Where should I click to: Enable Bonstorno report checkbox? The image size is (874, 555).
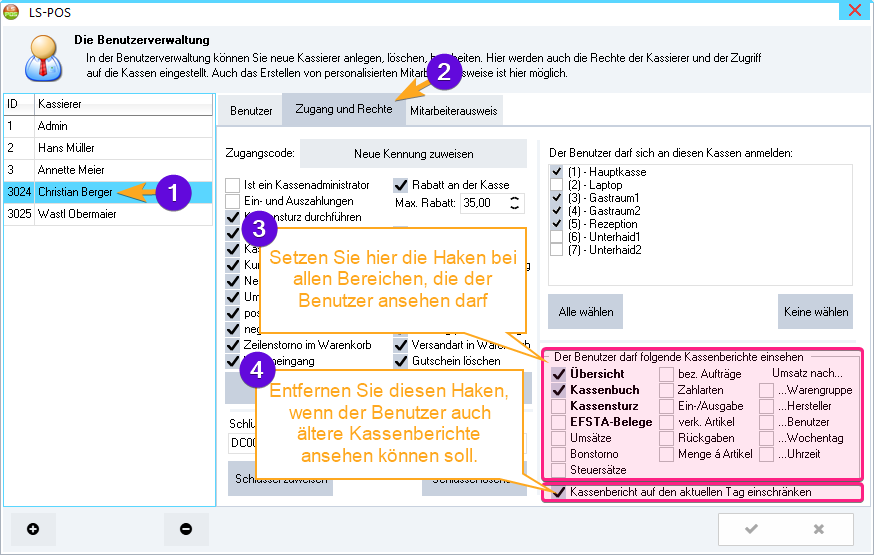559,454
